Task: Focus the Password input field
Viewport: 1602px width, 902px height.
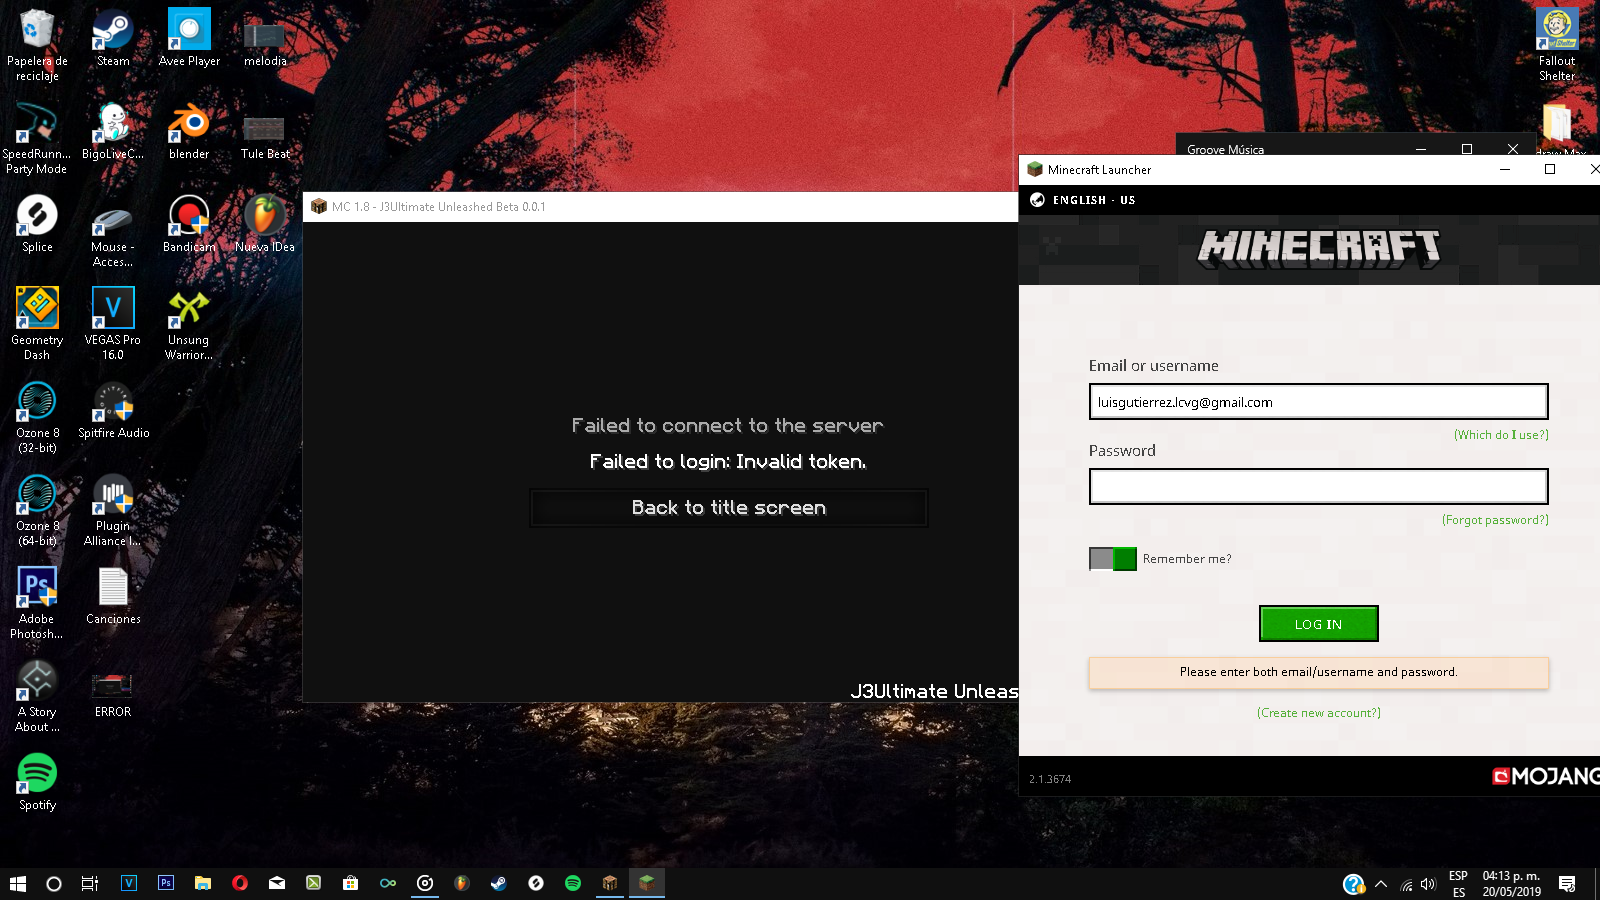Action: point(1318,487)
